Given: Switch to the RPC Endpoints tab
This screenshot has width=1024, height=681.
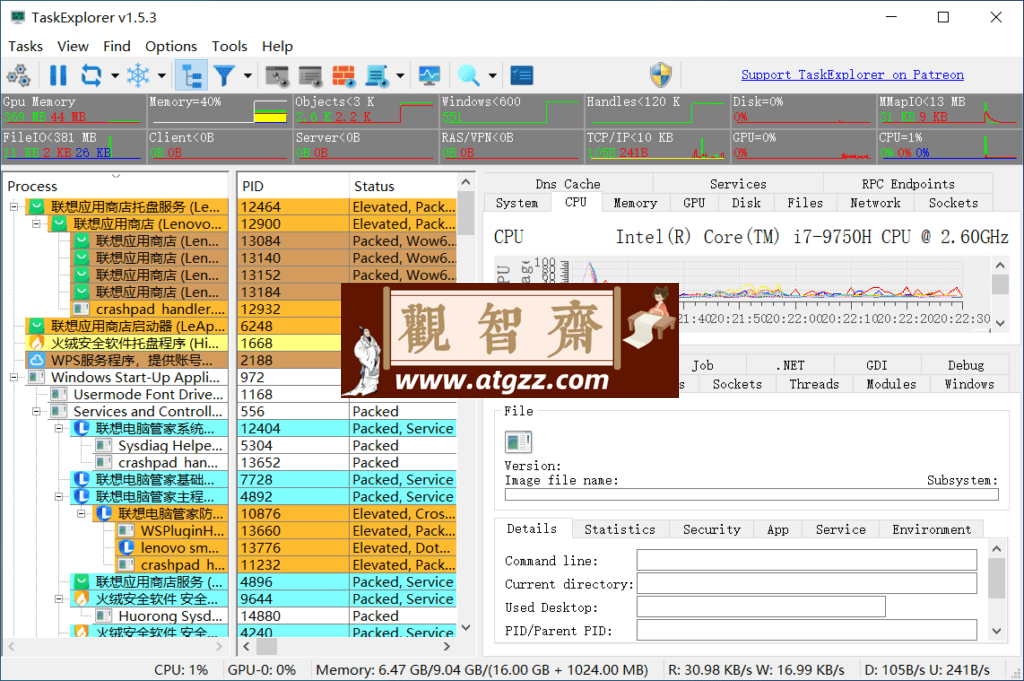Looking at the screenshot, I should coord(908,184).
